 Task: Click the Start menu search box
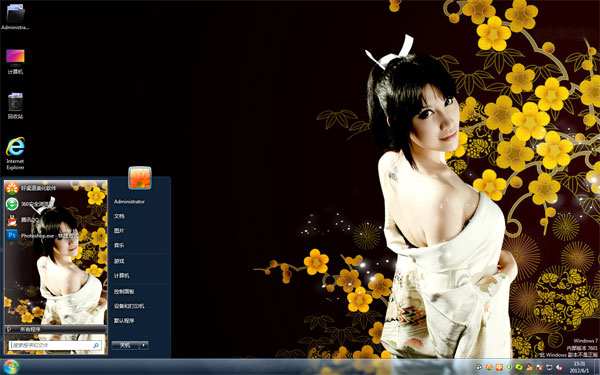click(55, 345)
